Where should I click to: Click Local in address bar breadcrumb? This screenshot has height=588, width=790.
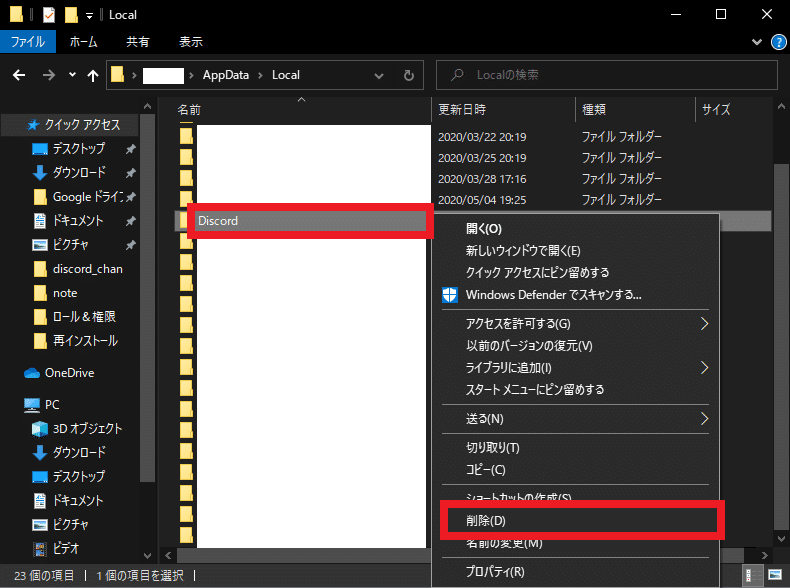(286, 75)
